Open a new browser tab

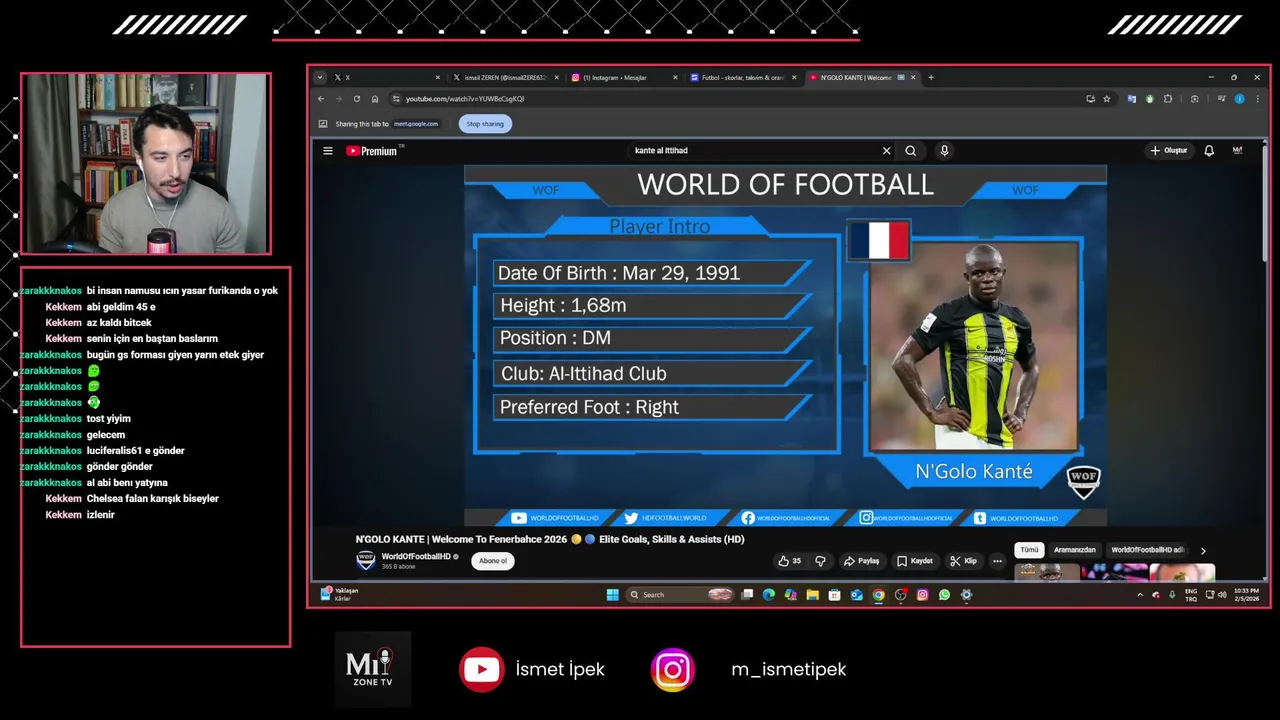[x=930, y=77]
